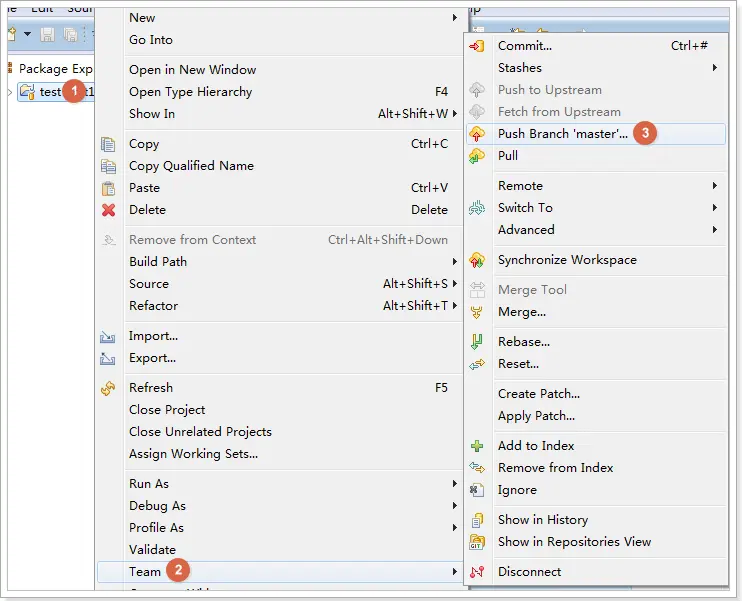
Task: Choose Go Into from context menu
Action: [x=280, y=40]
